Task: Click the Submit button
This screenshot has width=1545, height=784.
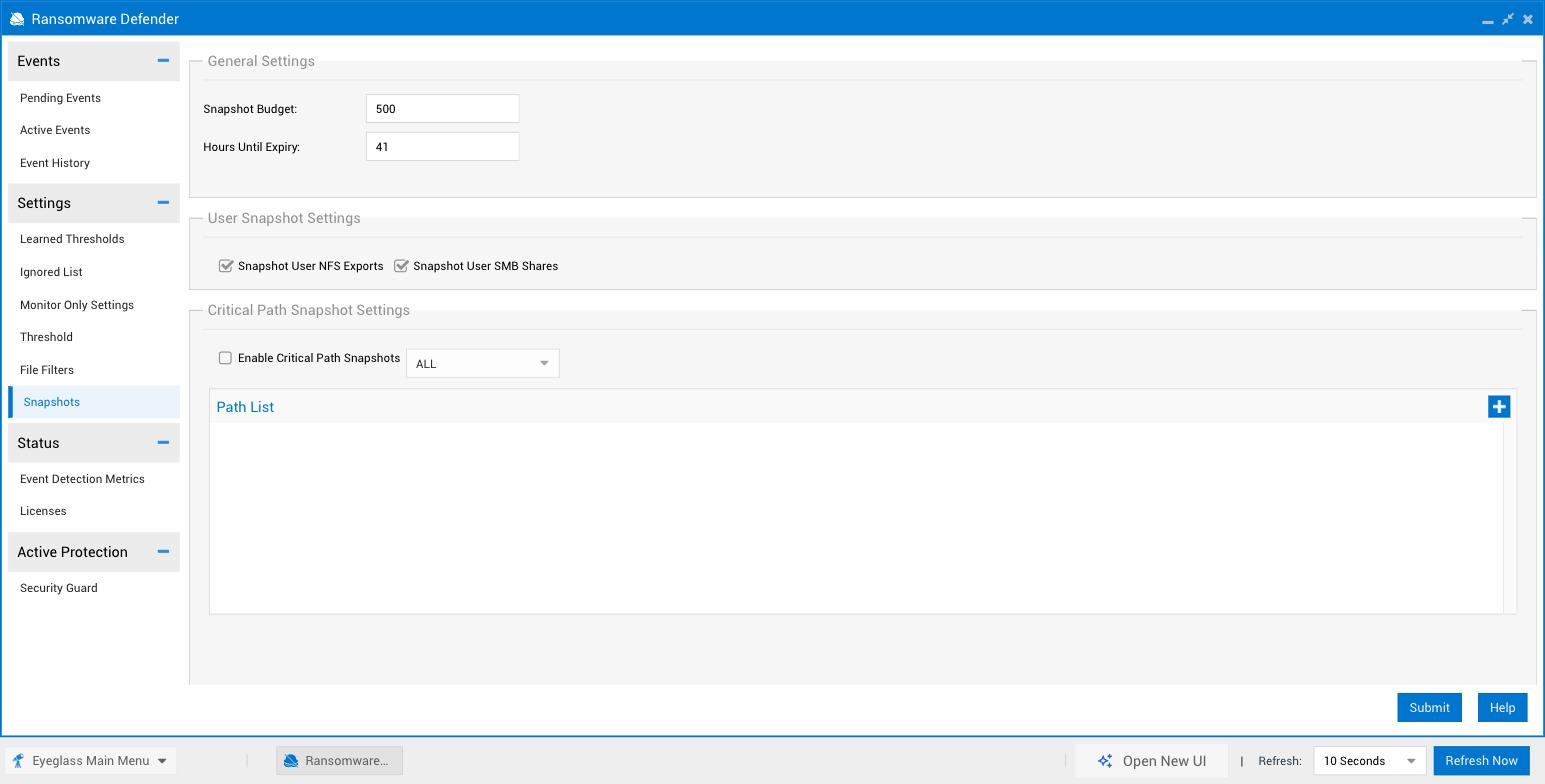Action: click(1429, 707)
